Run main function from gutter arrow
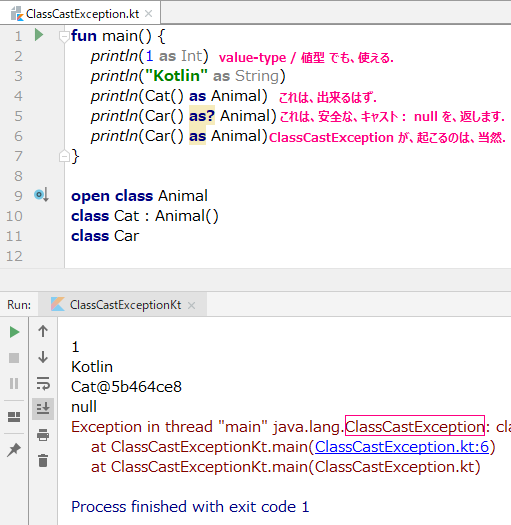Image resolution: width=511 pixels, height=525 pixels. click(39, 35)
